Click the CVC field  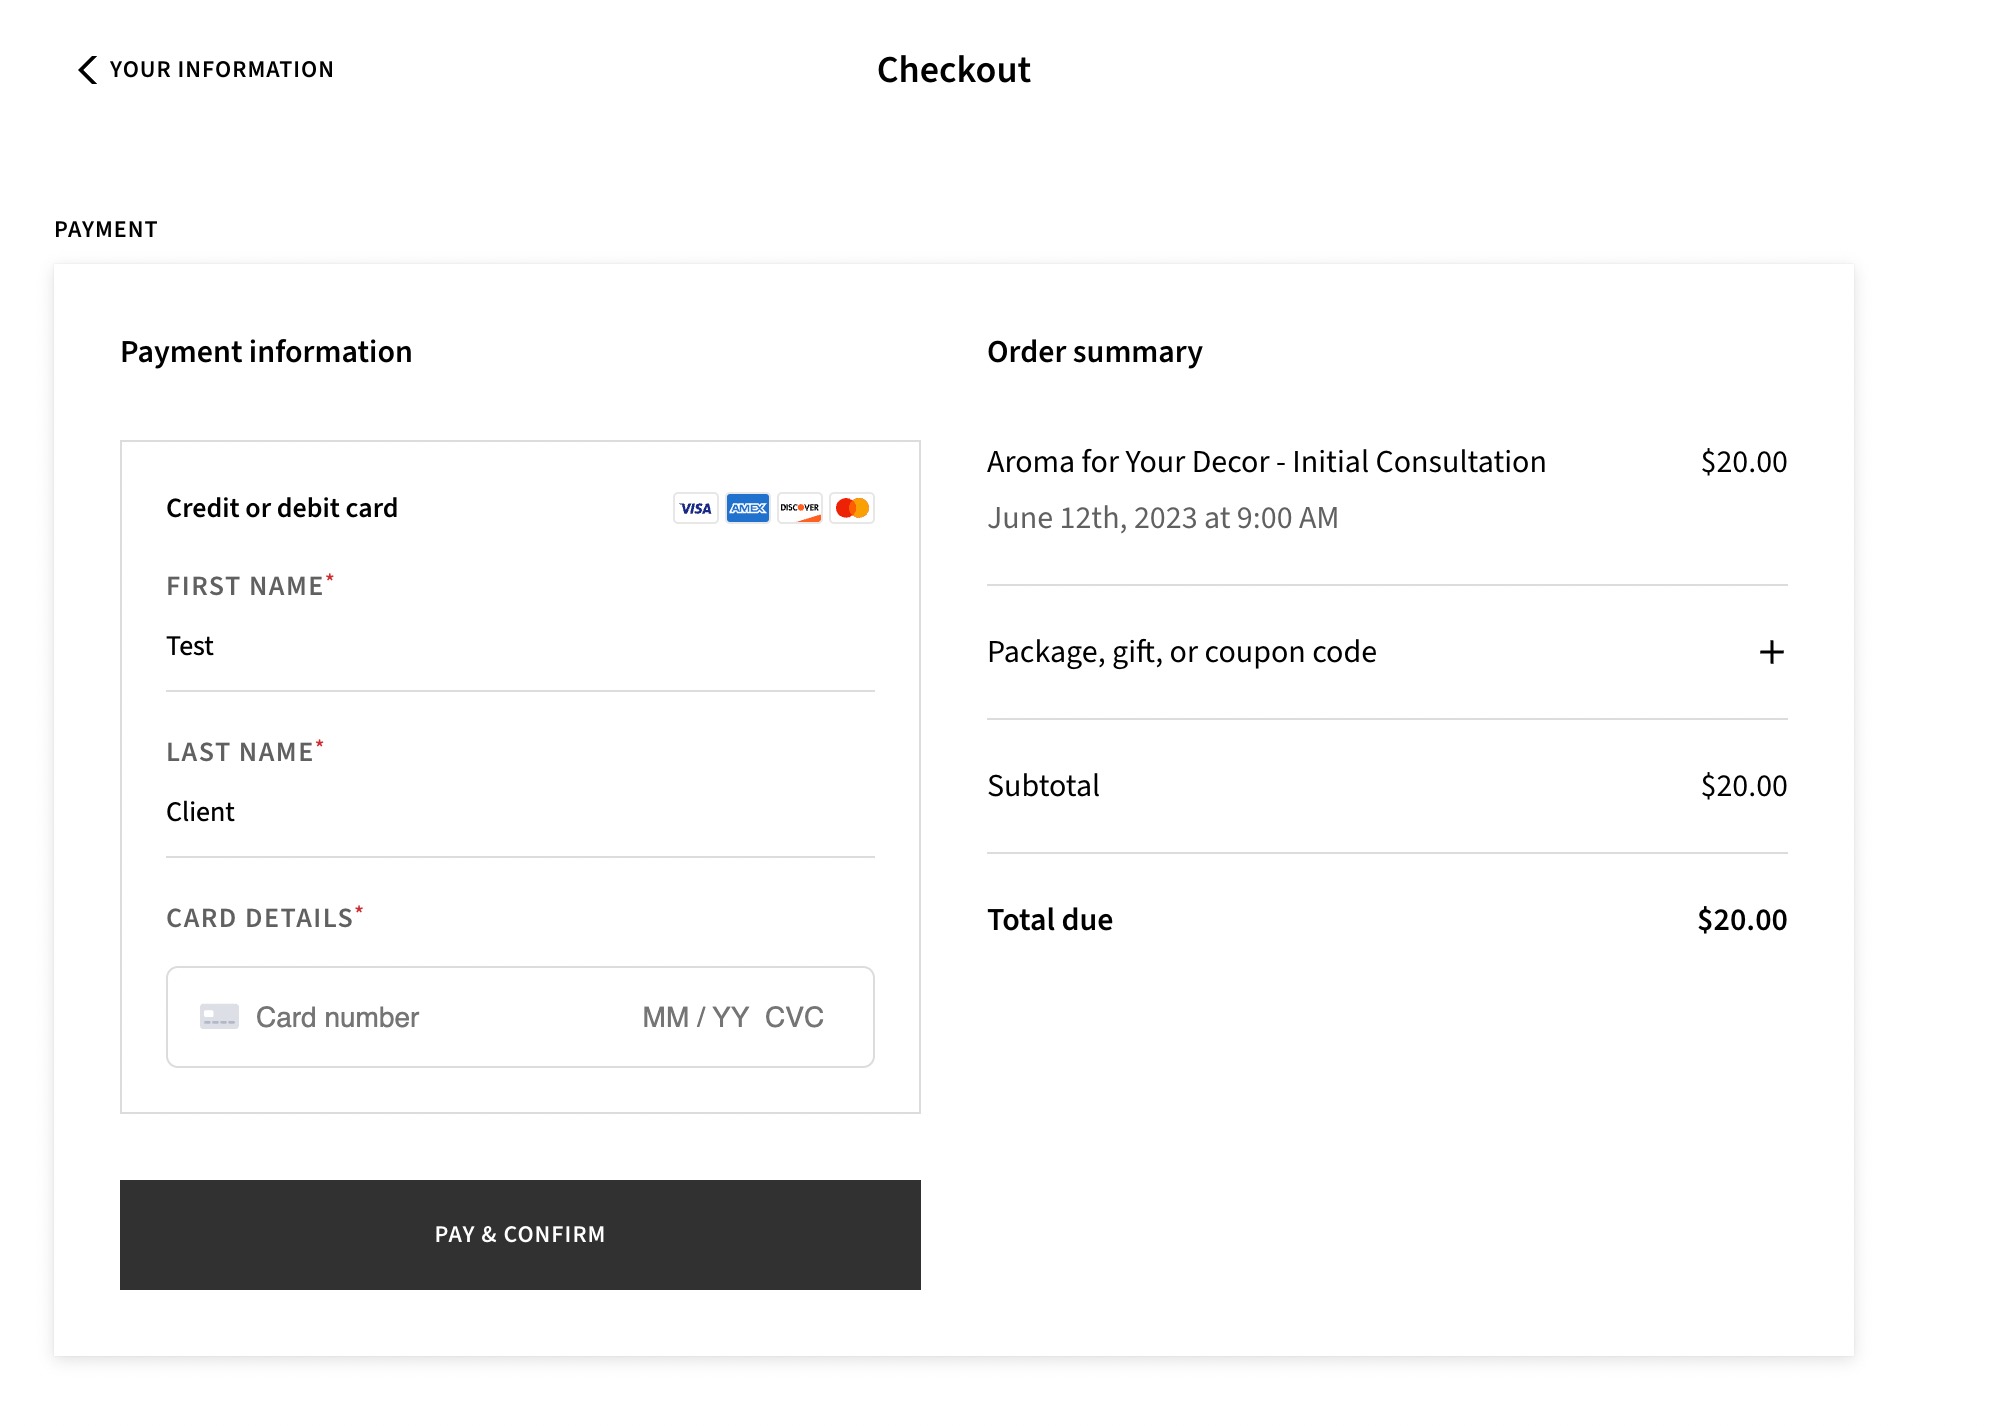click(794, 1017)
